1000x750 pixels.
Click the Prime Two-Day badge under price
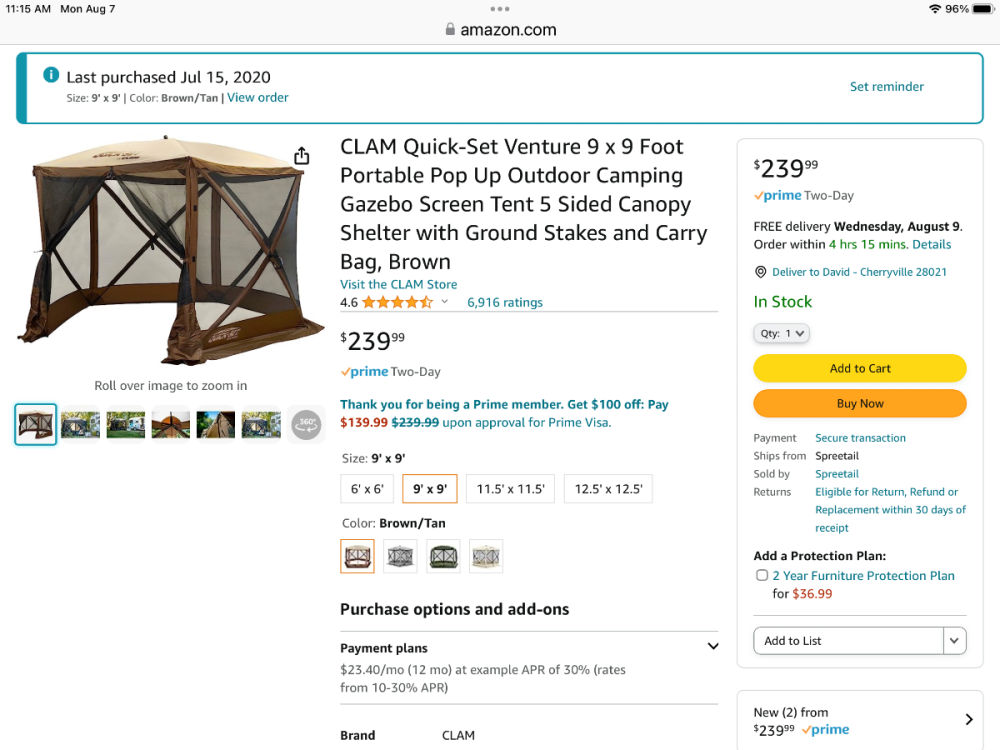point(390,372)
